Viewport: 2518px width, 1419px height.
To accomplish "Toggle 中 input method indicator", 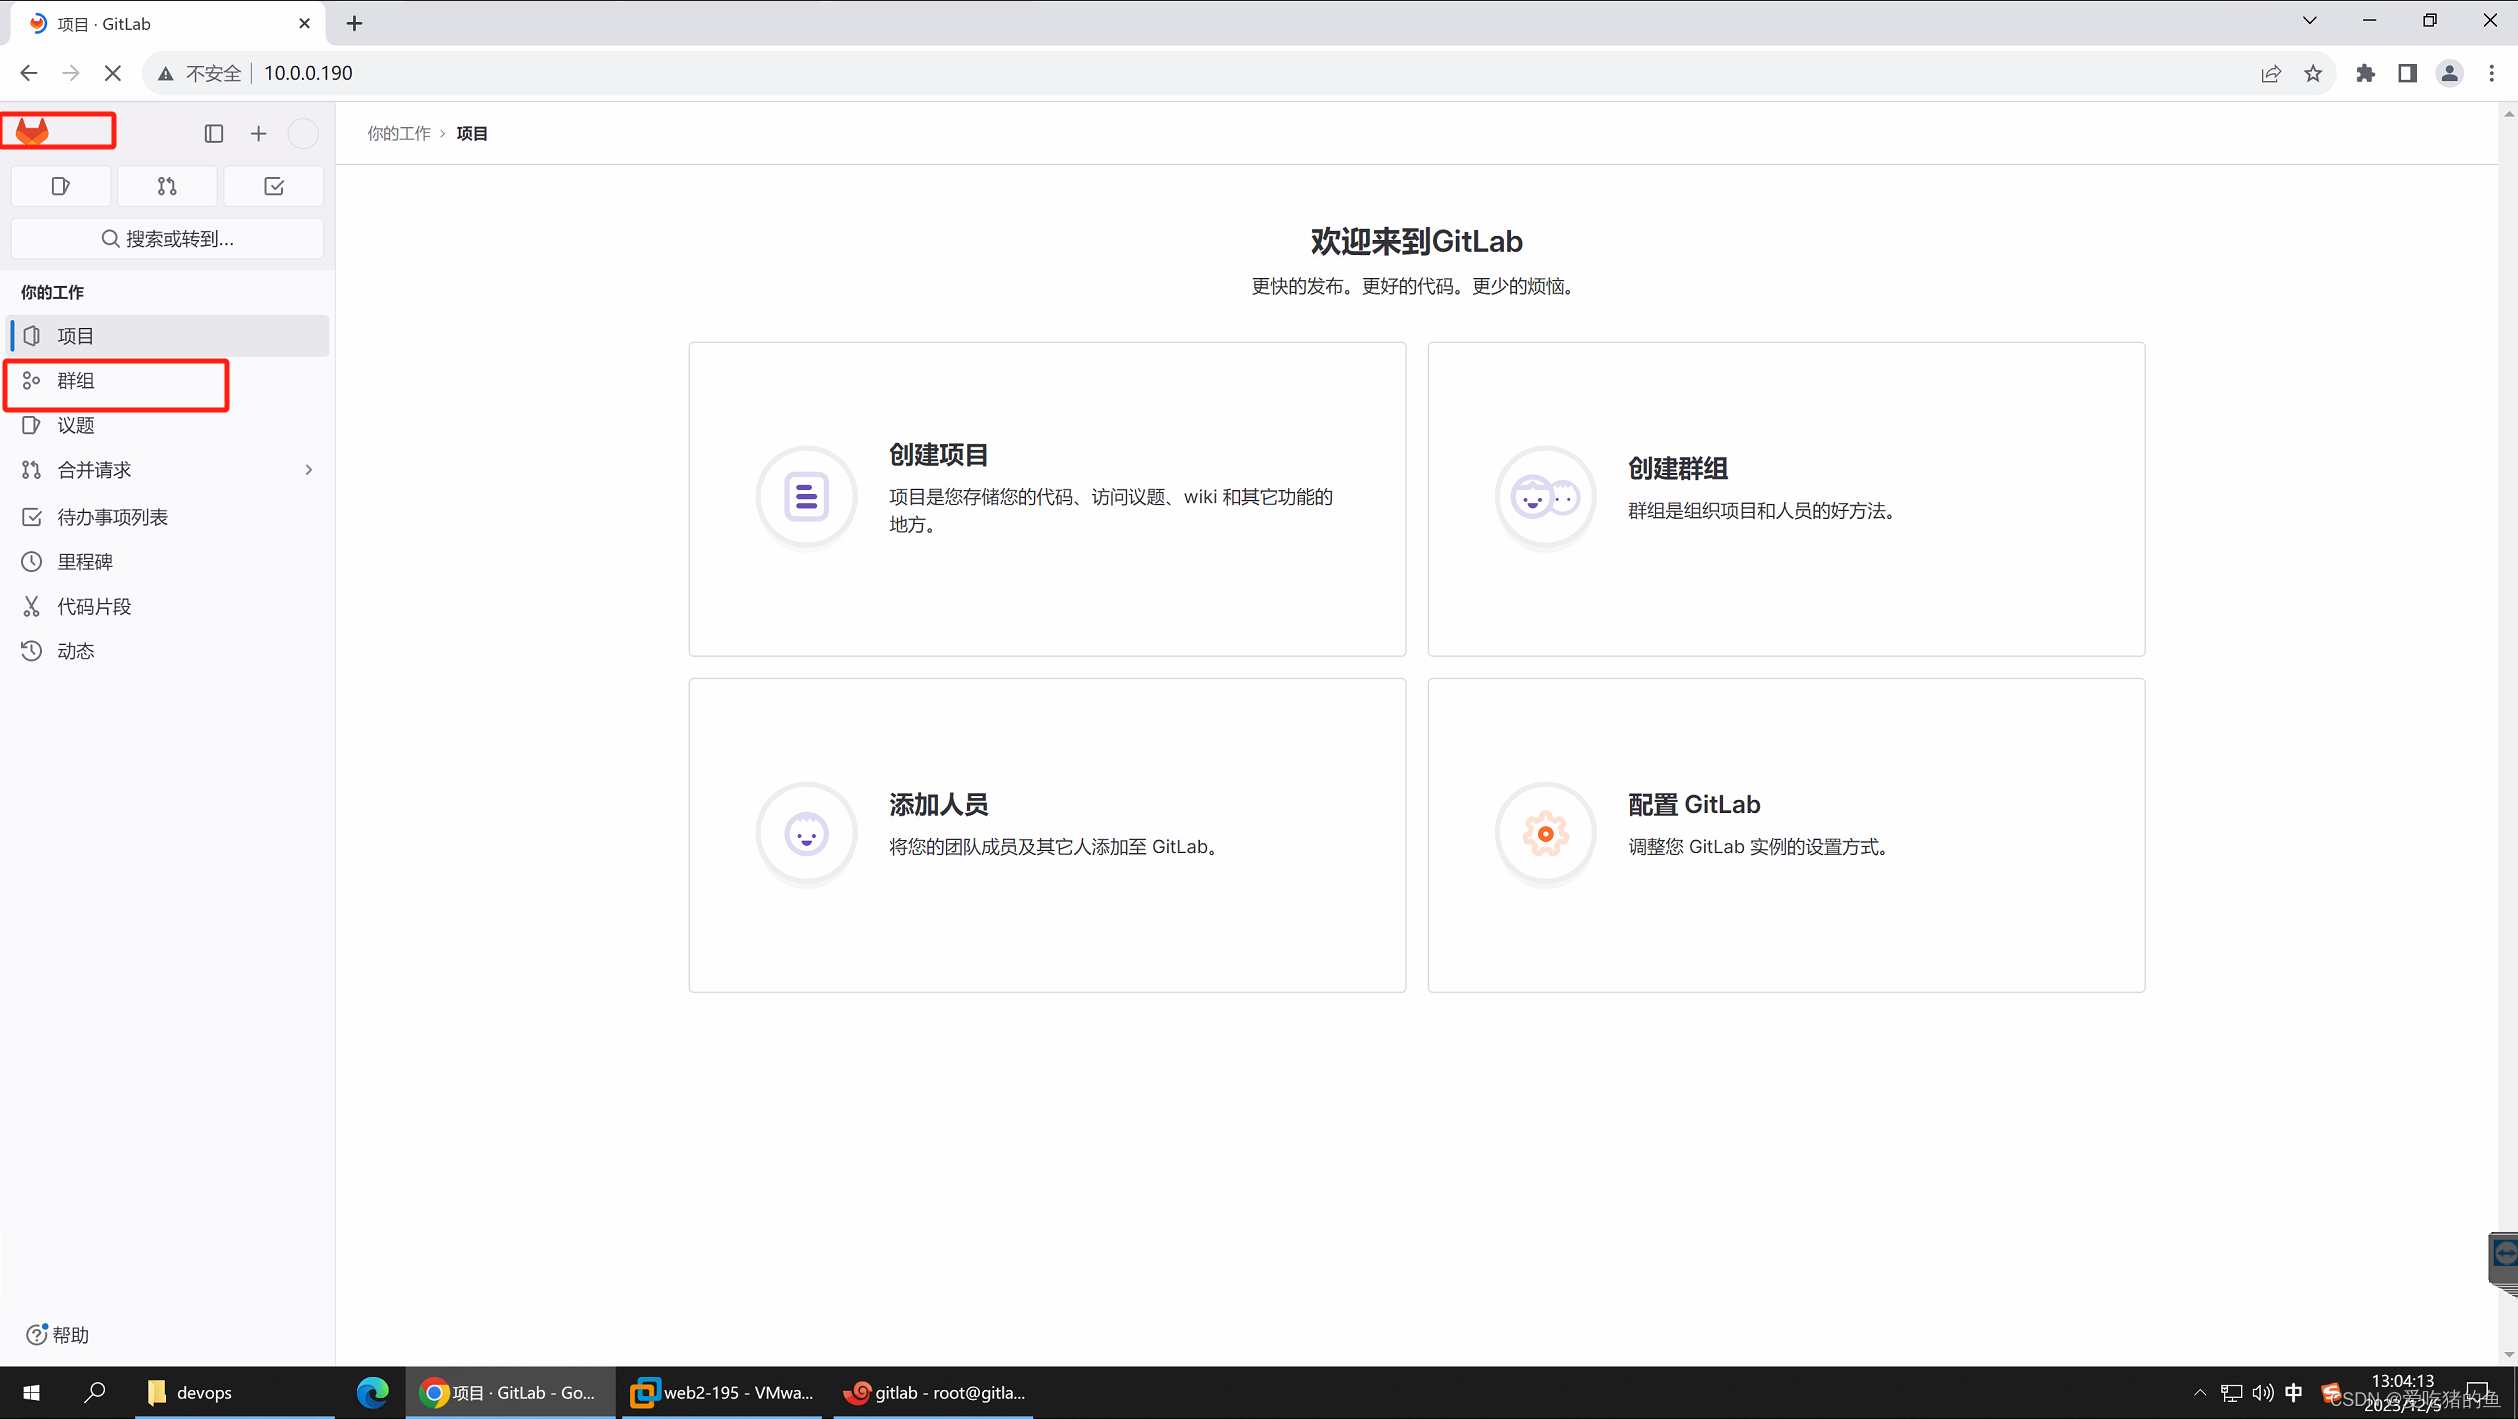I will coord(2294,1393).
